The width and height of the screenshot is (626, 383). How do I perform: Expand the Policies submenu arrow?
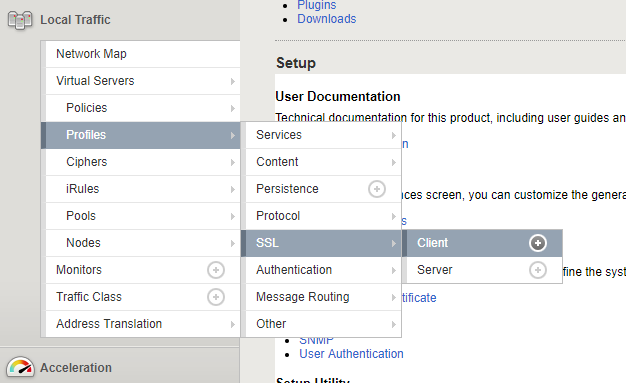point(232,108)
